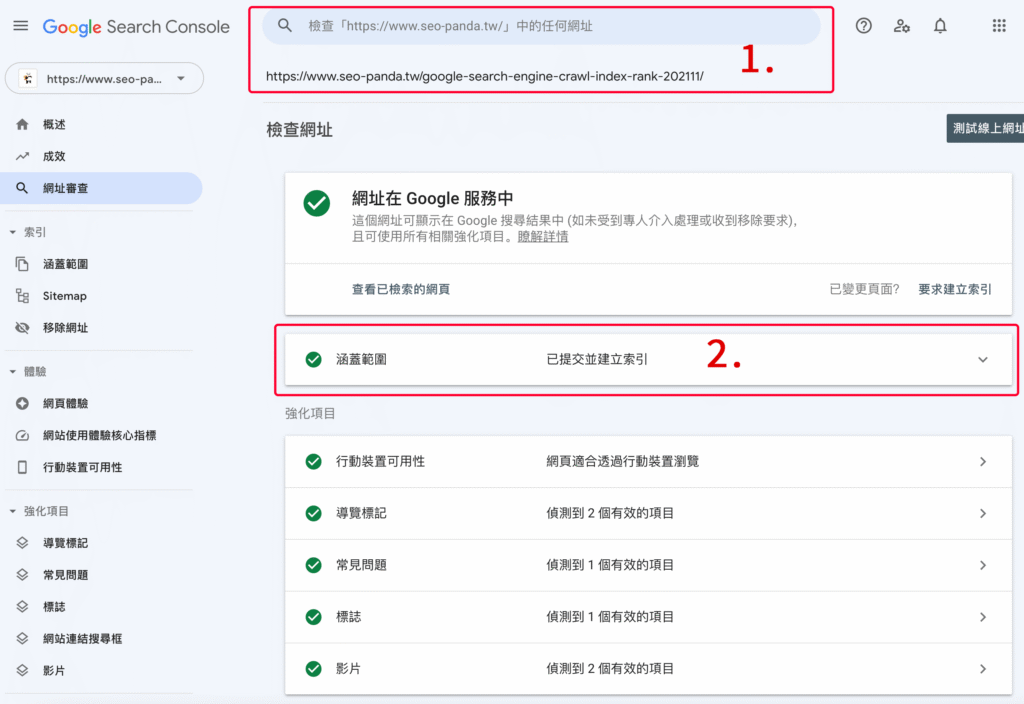This screenshot has width=1024, height=704.
Task: Click 查看已檢索的網頁
Action: (x=400, y=289)
